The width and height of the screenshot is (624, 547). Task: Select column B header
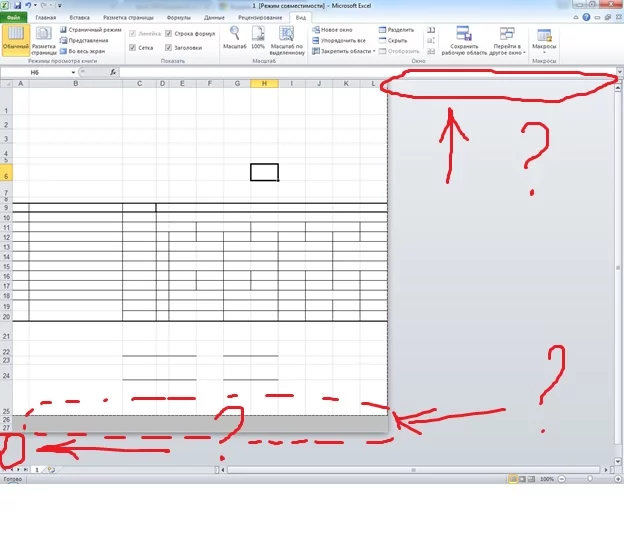pyautogui.click(x=76, y=84)
